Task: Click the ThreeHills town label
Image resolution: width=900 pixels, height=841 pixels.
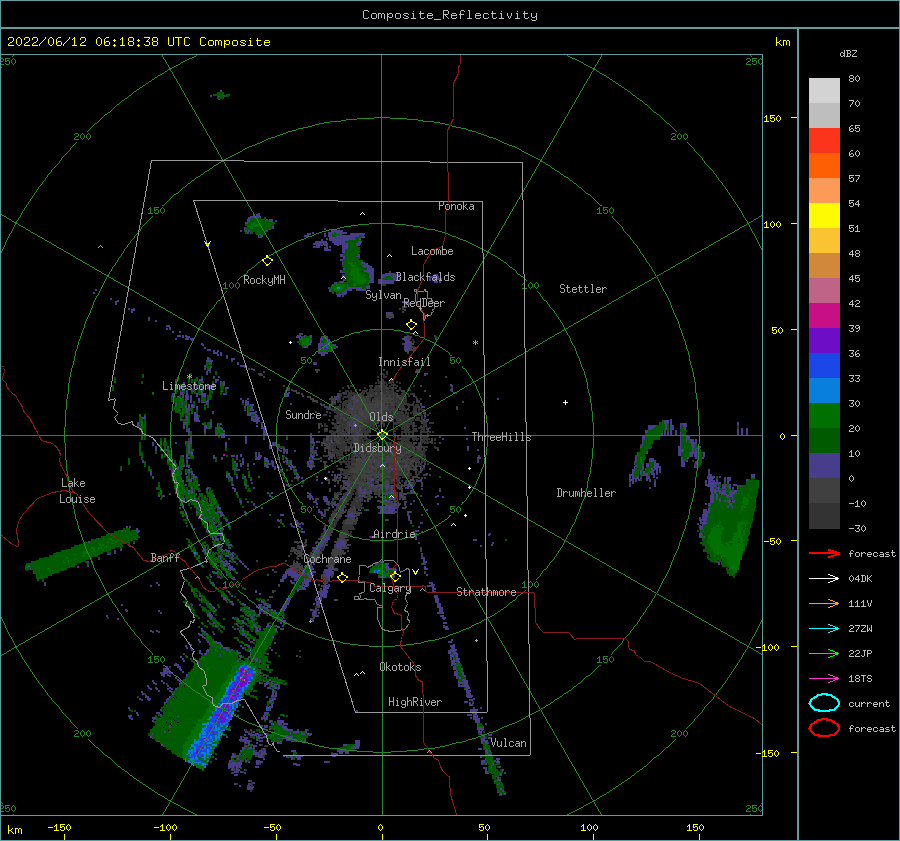Action: 502,437
